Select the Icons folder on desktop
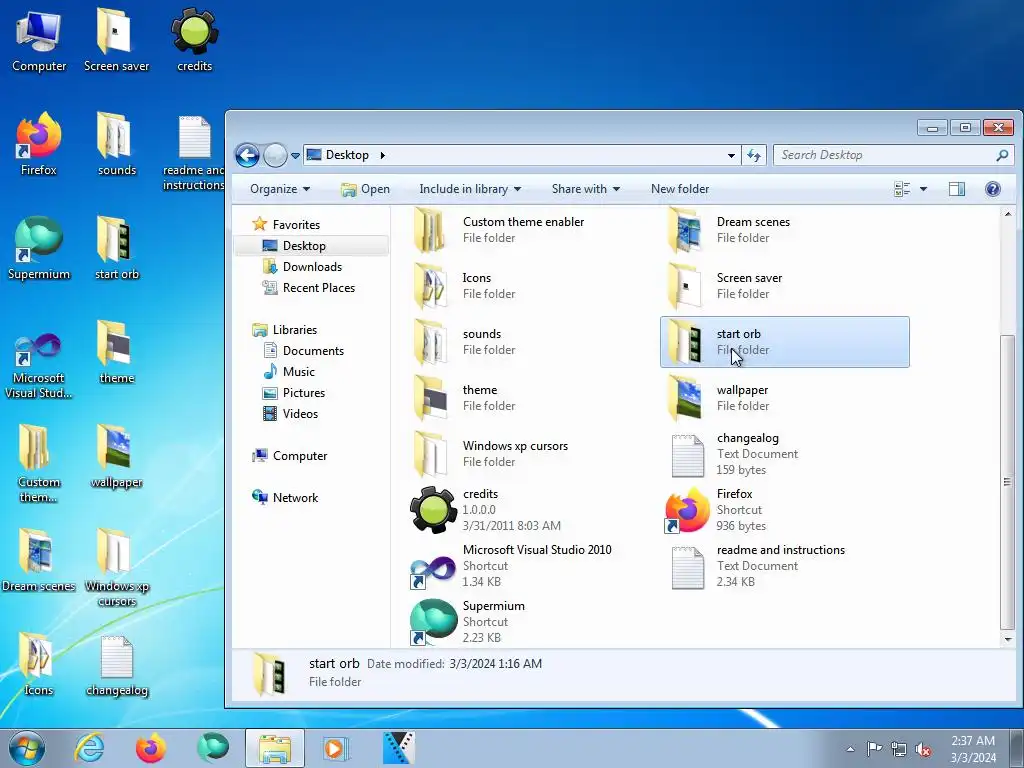Viewport: 1024px width, 768px height. pyautogui.click(x=39, y=664)
